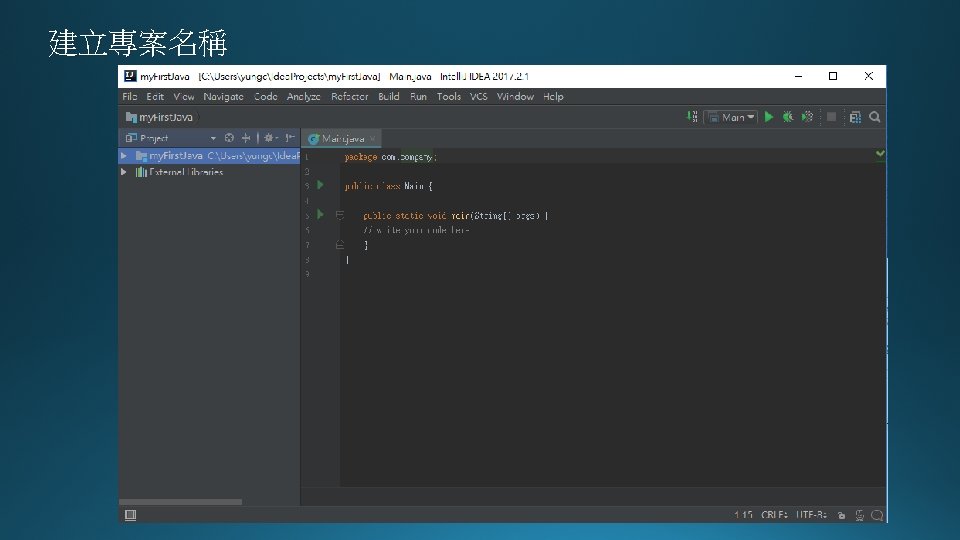Click Scroll from Source target icon
The width and height of the screenshot is (960, 540).
coord(229,138)
